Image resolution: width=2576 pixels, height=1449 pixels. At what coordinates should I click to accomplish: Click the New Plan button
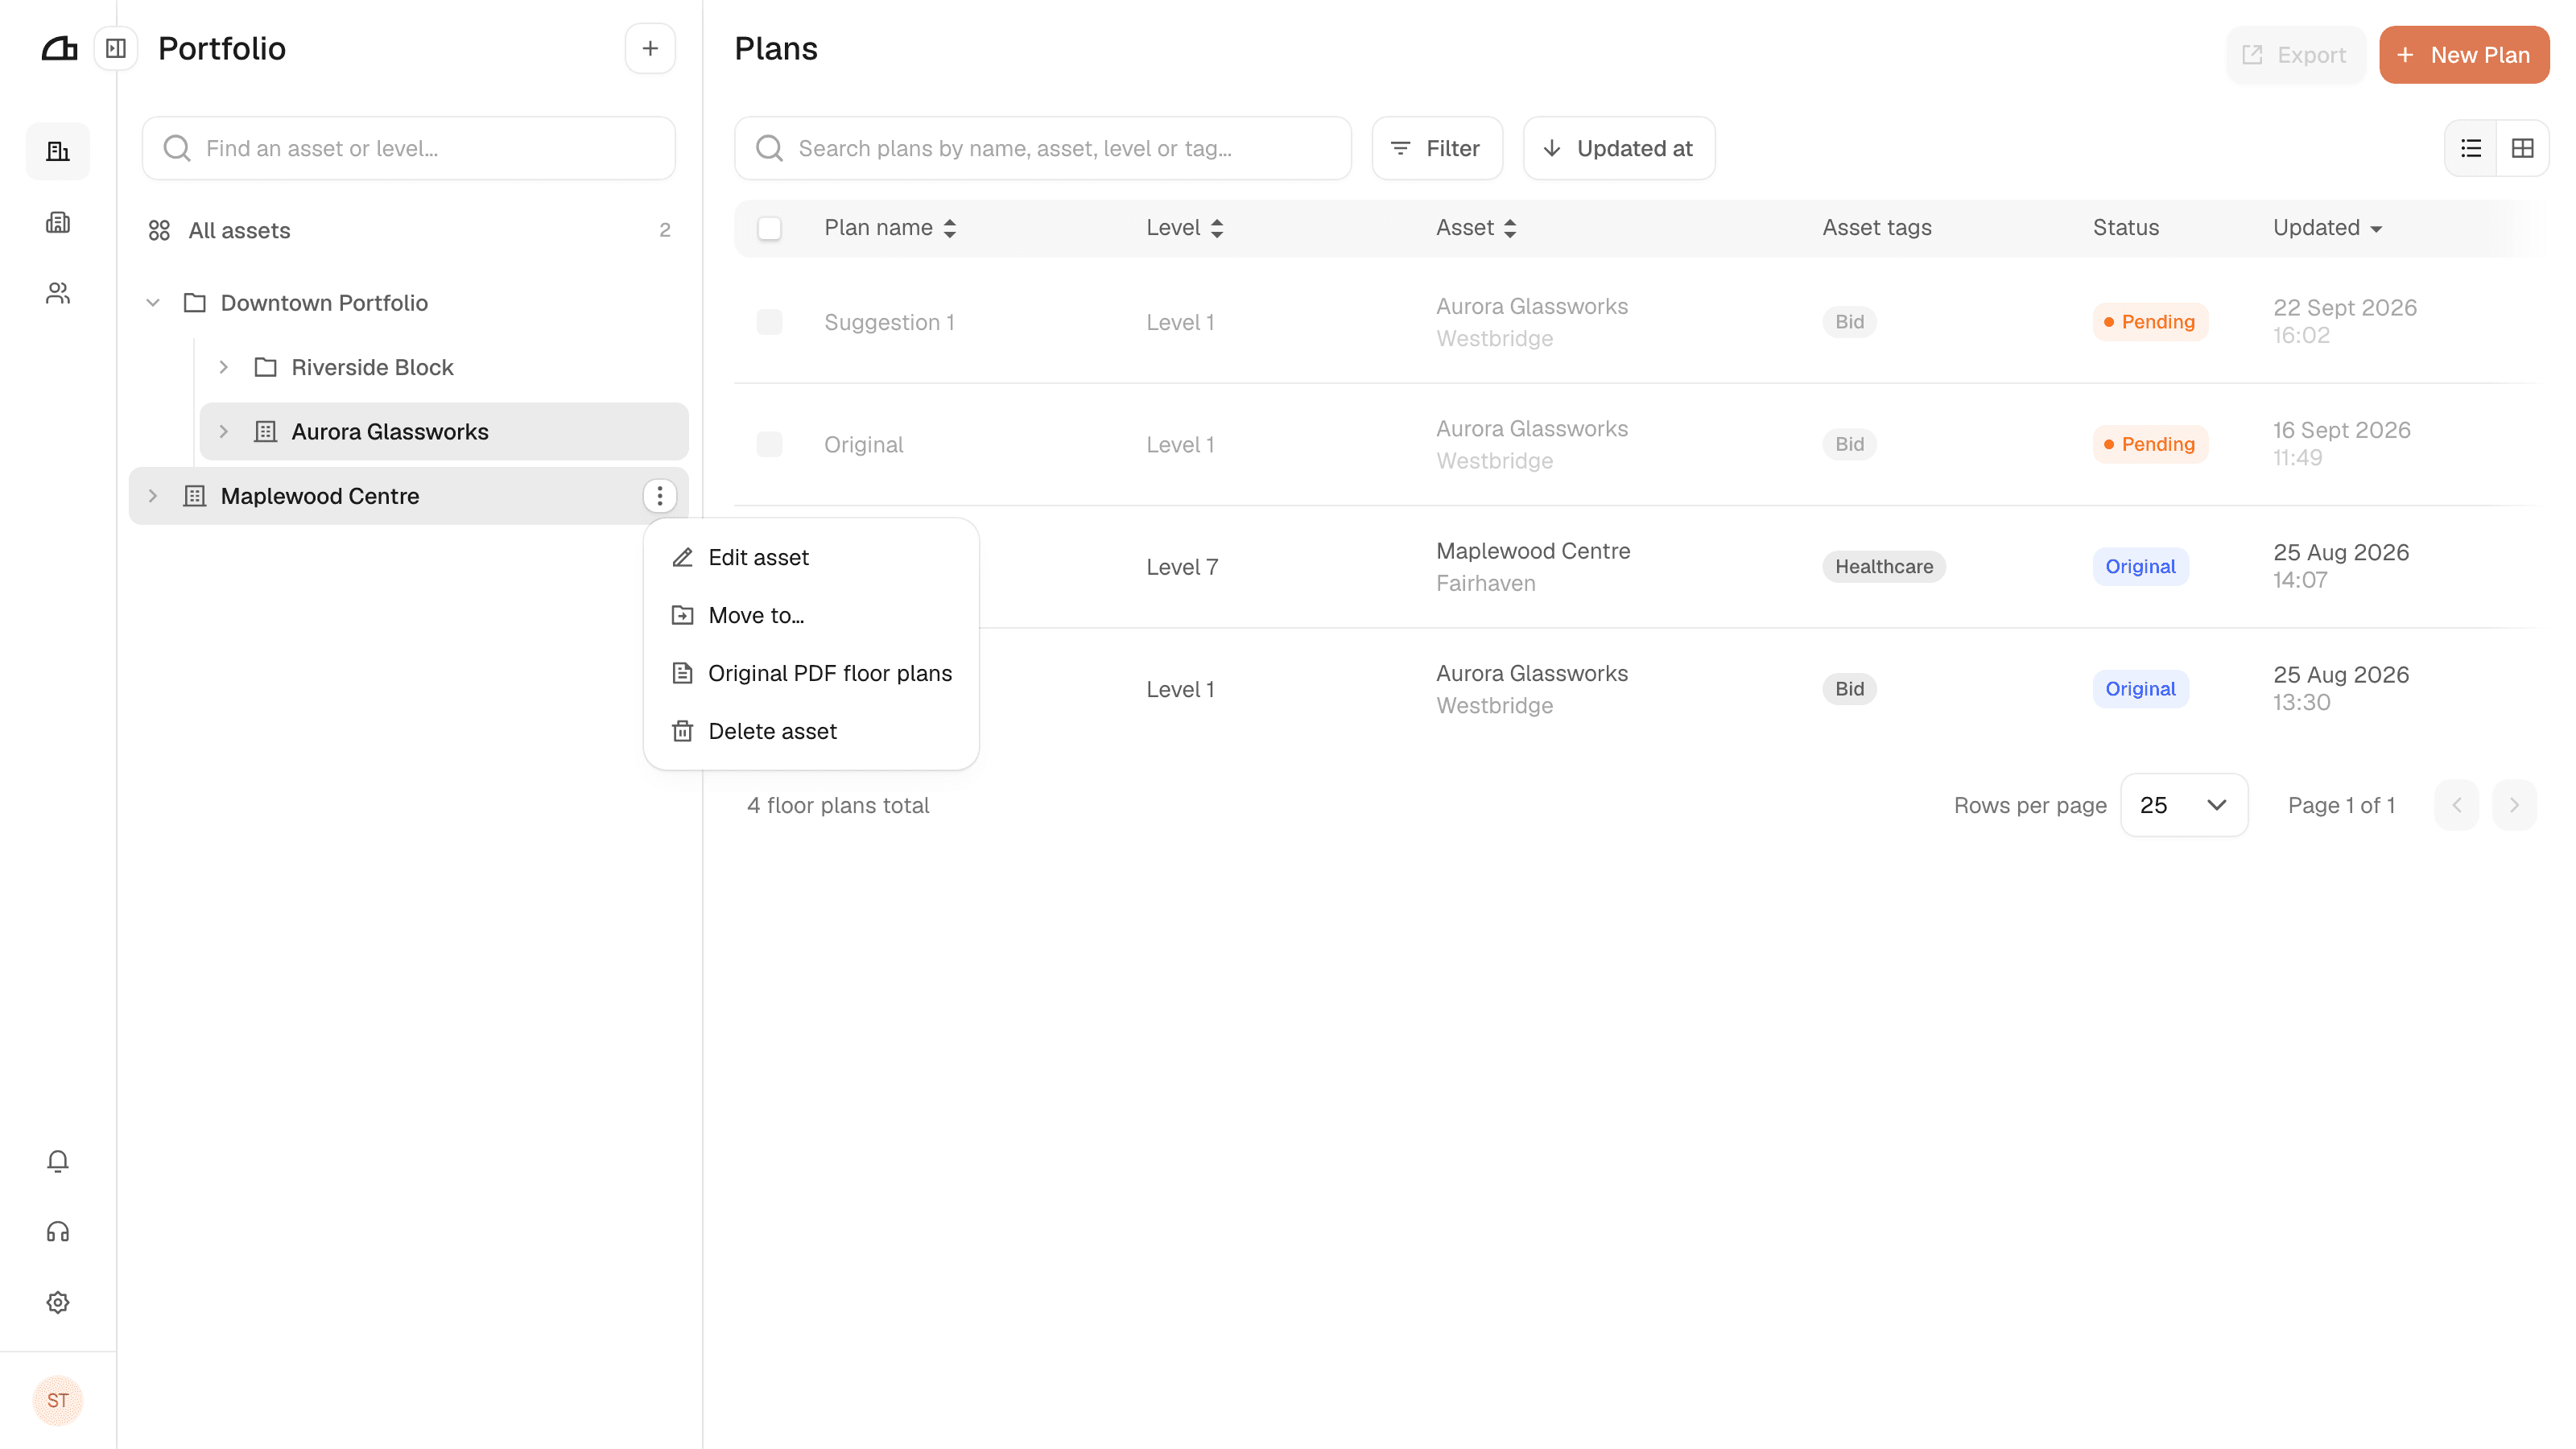2464,55
